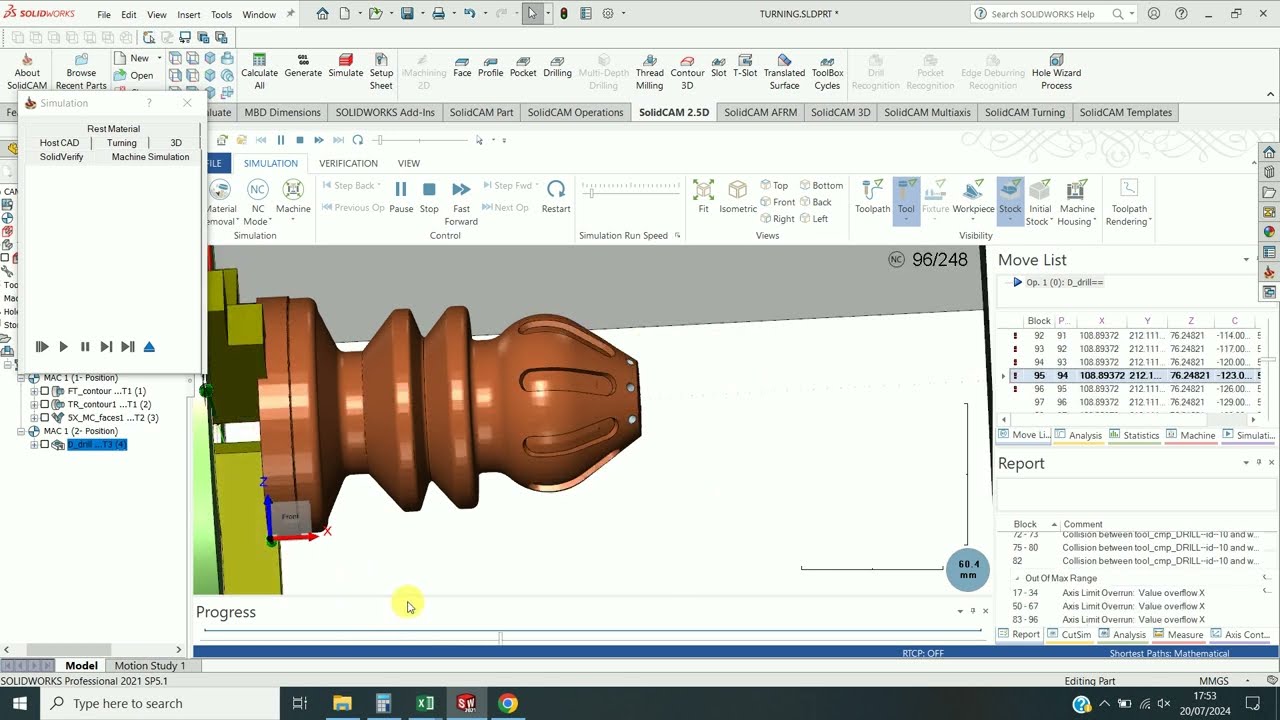The image size is (1280, 720).
Task: Switch to SolidCAM Turning tab
Action: click(x=1024, y=112)
